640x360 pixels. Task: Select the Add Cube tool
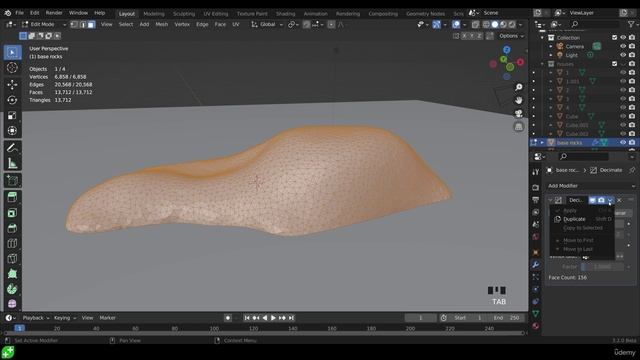pos(12,180)
